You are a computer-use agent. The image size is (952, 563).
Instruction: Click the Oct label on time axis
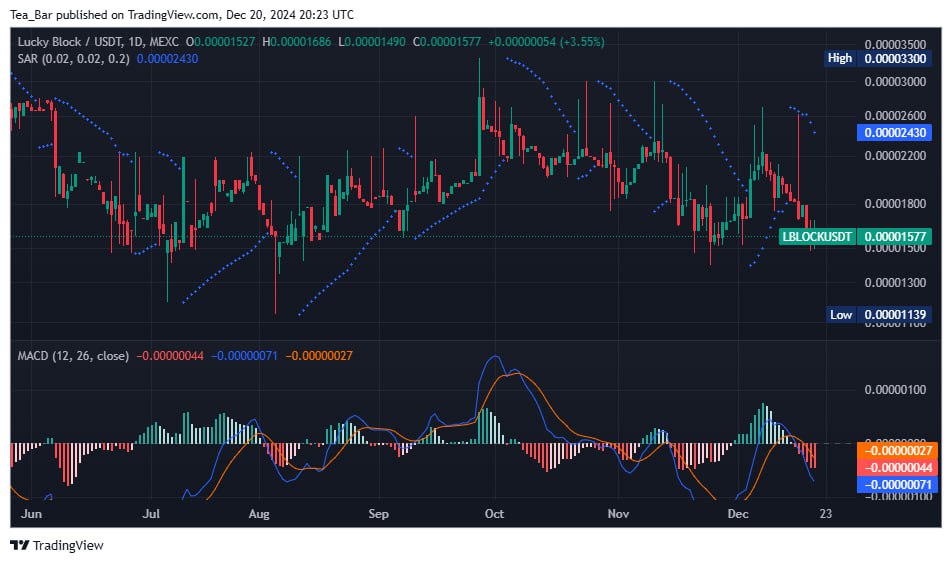pyautogui.click(x=494, y=514)
